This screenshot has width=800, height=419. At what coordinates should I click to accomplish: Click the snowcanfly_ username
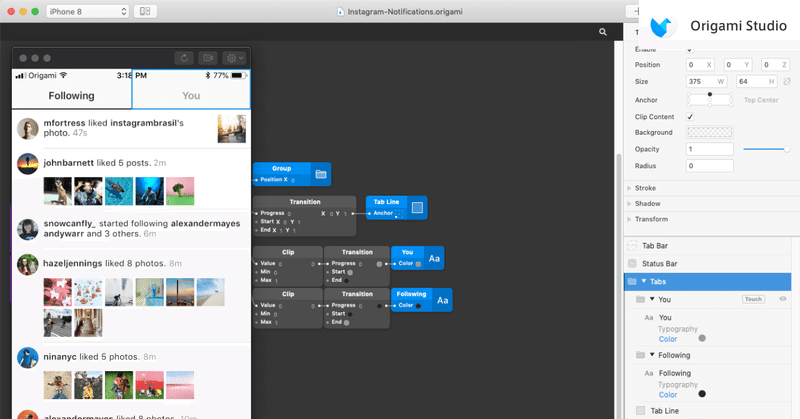pyautogui.click(x=69, y=224)
